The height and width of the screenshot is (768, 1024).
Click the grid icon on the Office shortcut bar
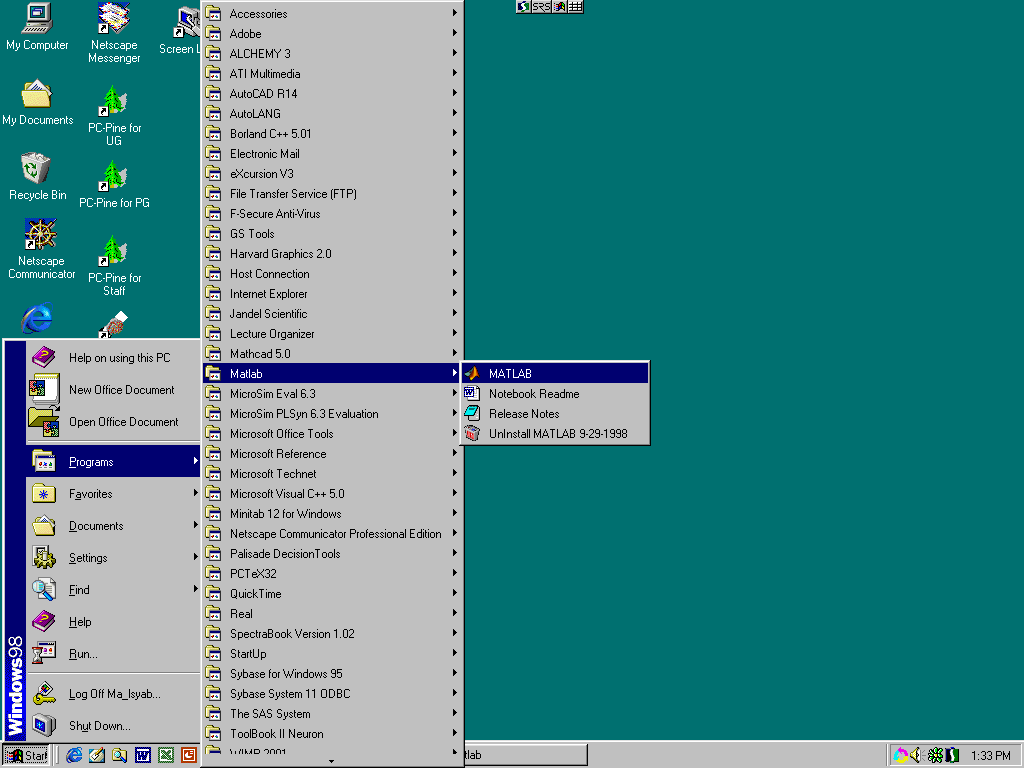(x=578, y=7)
